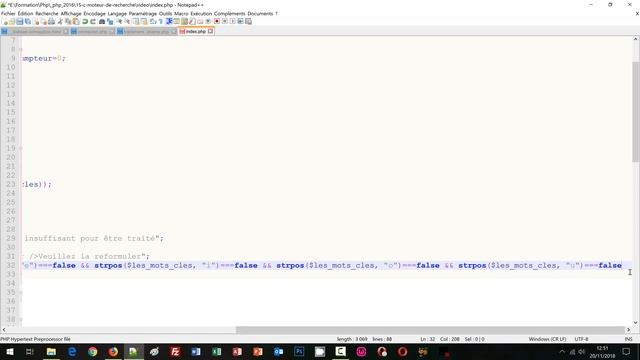
Task: Open the Affichage menu
Action: (x=71, y=13)
